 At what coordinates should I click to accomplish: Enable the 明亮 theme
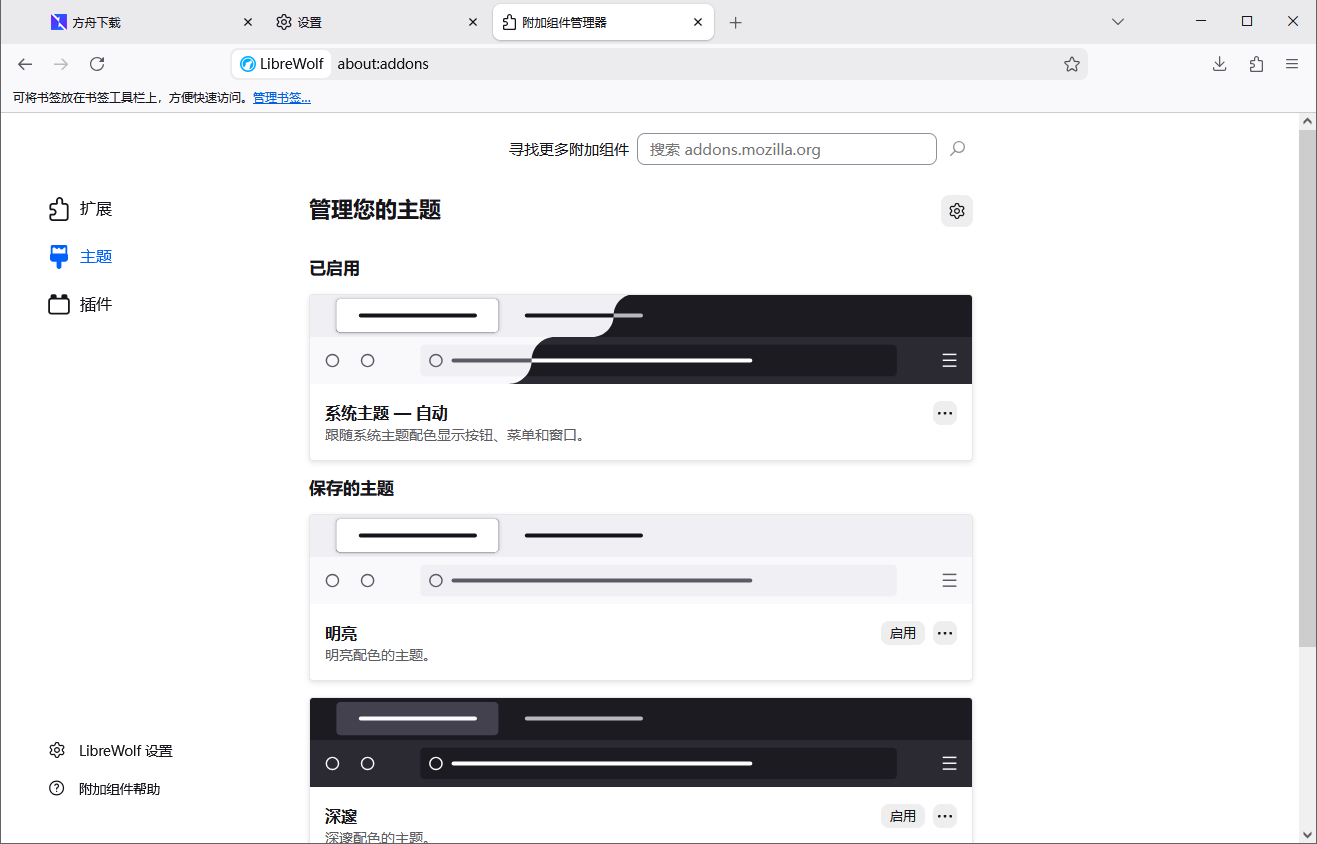[902, 632]
